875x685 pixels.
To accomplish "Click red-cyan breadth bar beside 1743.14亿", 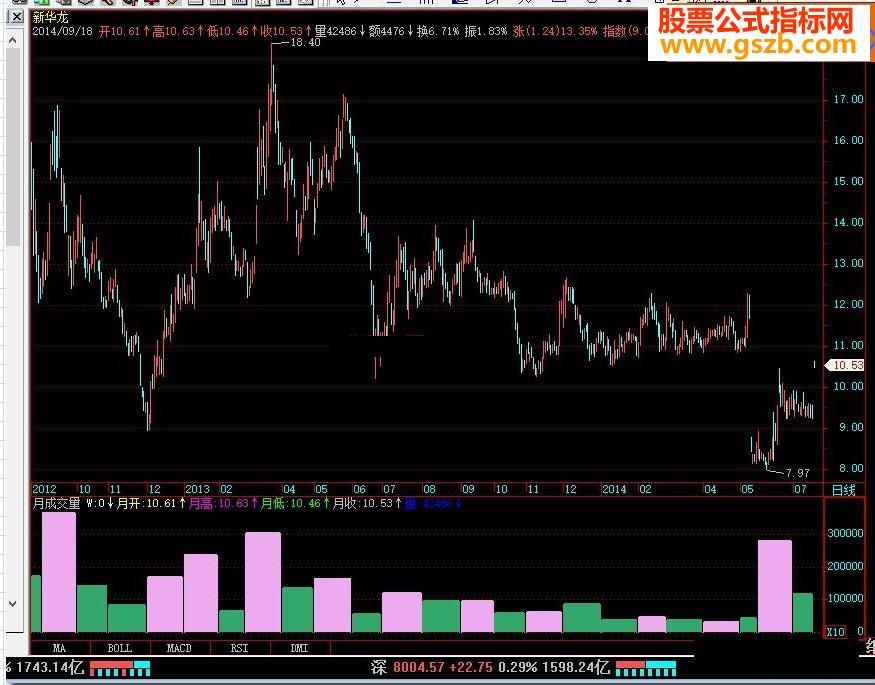I will pos(120,668).
